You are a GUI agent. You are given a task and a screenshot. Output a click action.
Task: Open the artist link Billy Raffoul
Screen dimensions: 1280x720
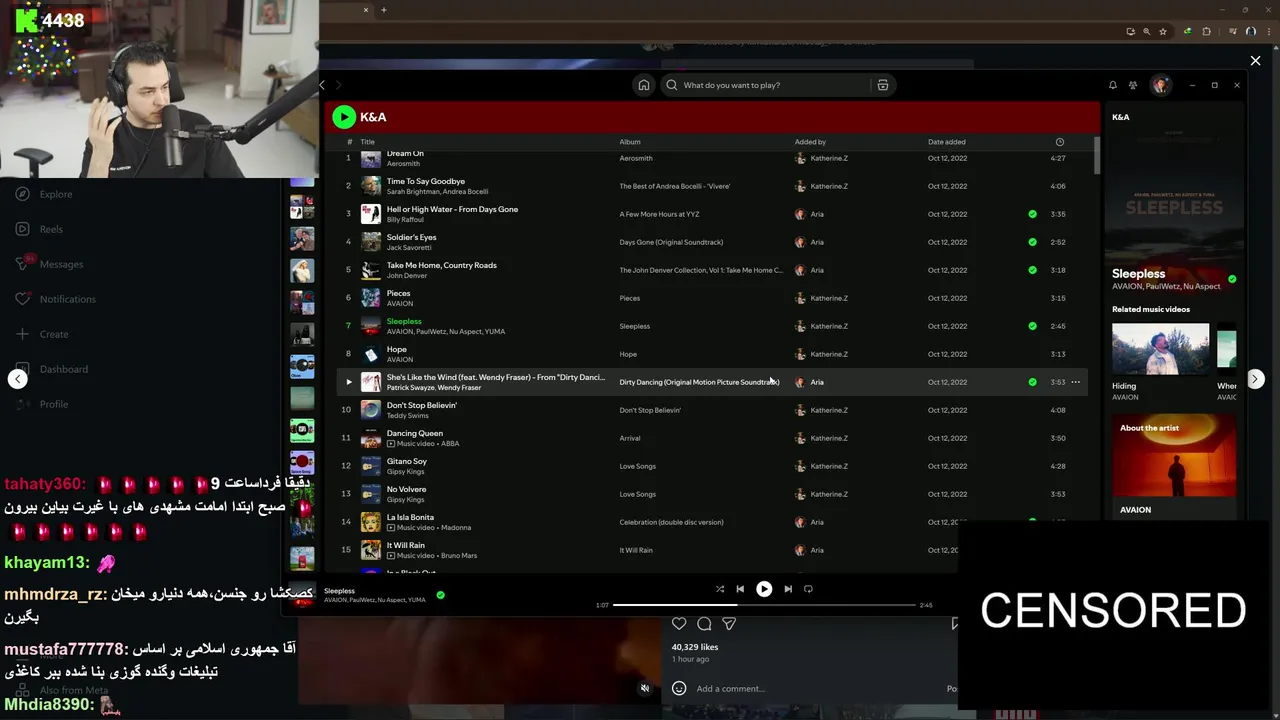[x=406, y=219]
